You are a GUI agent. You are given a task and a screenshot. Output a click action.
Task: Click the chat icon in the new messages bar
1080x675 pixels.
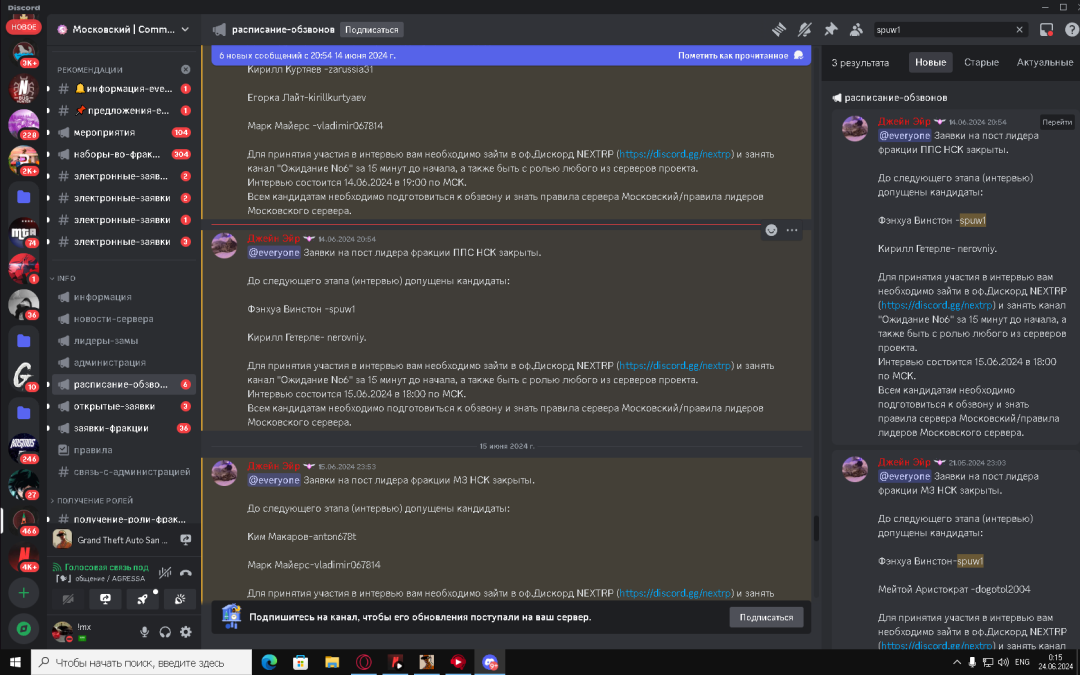click(799, 55)
